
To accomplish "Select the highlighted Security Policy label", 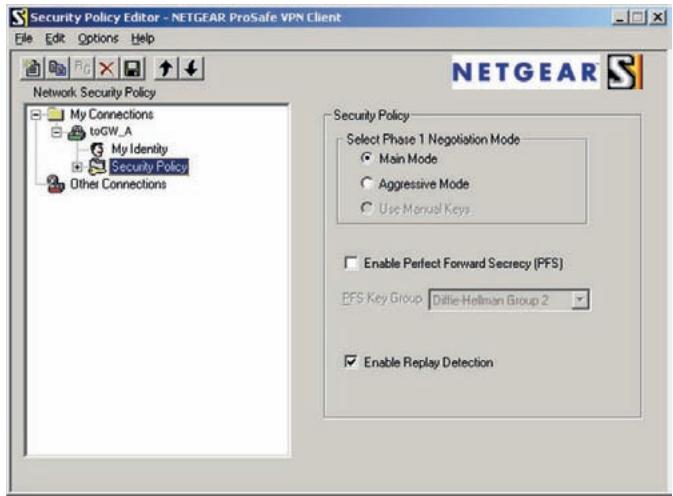I will coord(149,166).
